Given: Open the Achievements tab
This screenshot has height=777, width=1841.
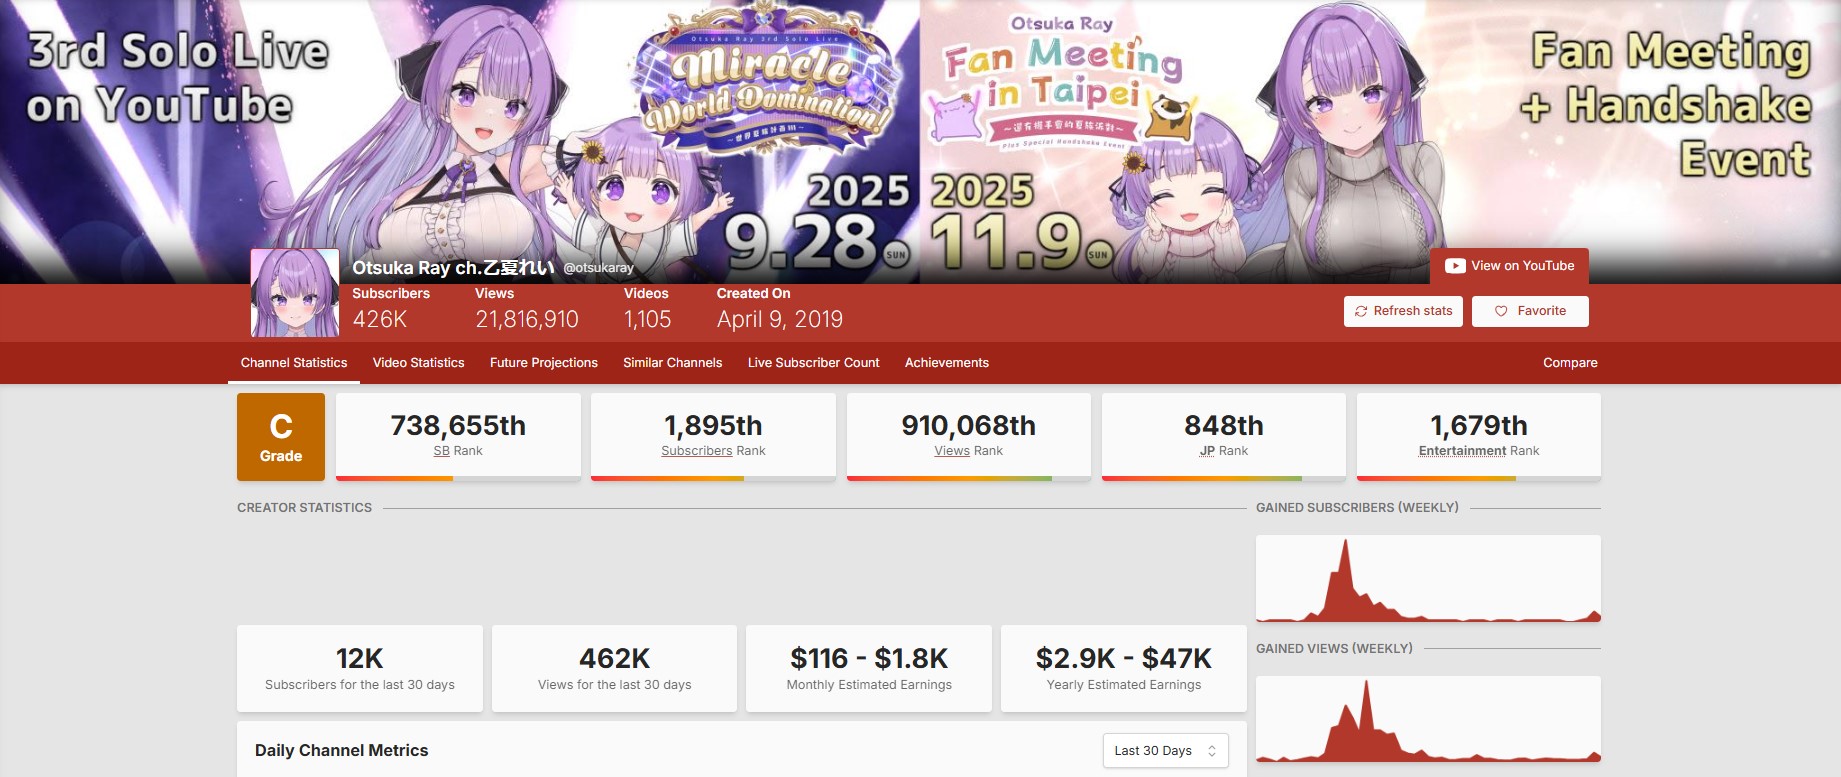Looking at the screenshot, I should click(947, 363).
